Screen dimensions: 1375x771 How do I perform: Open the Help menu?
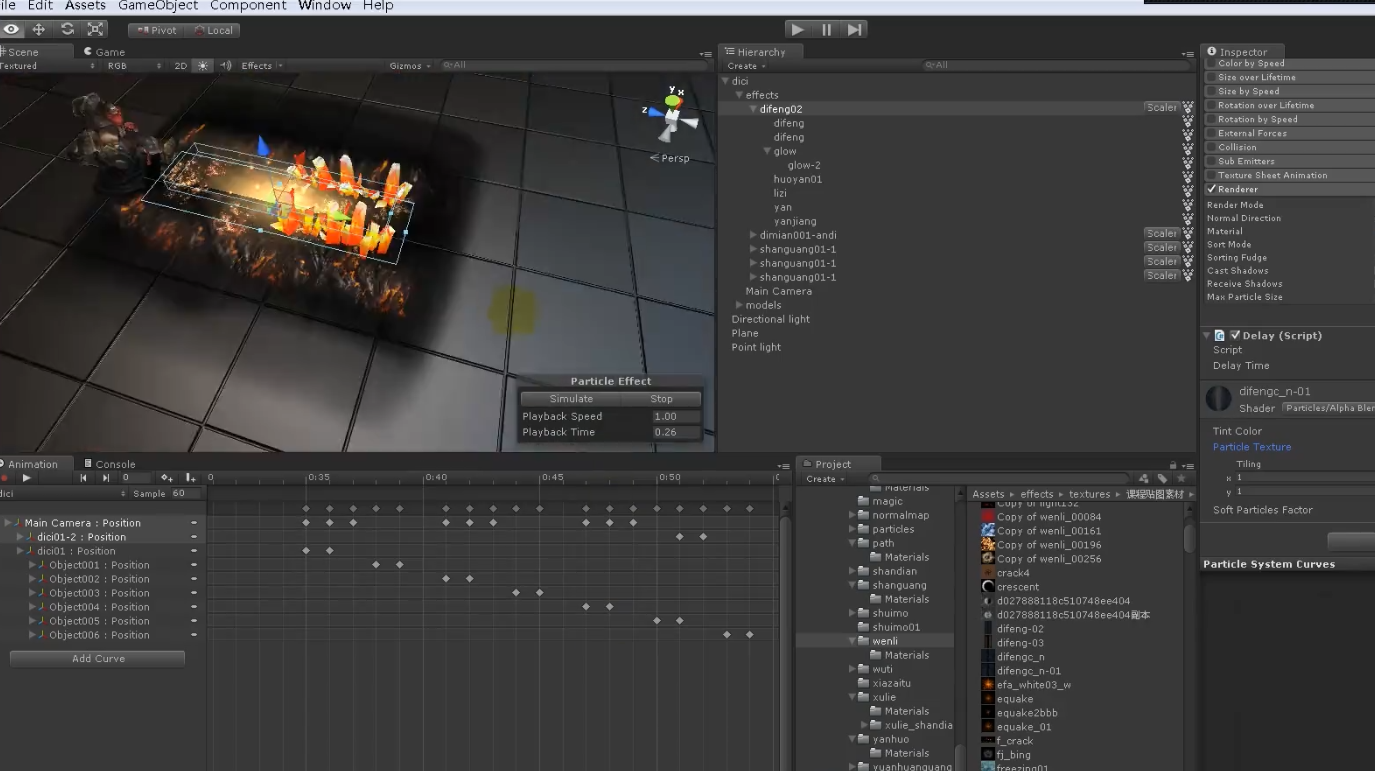[378, 6]
